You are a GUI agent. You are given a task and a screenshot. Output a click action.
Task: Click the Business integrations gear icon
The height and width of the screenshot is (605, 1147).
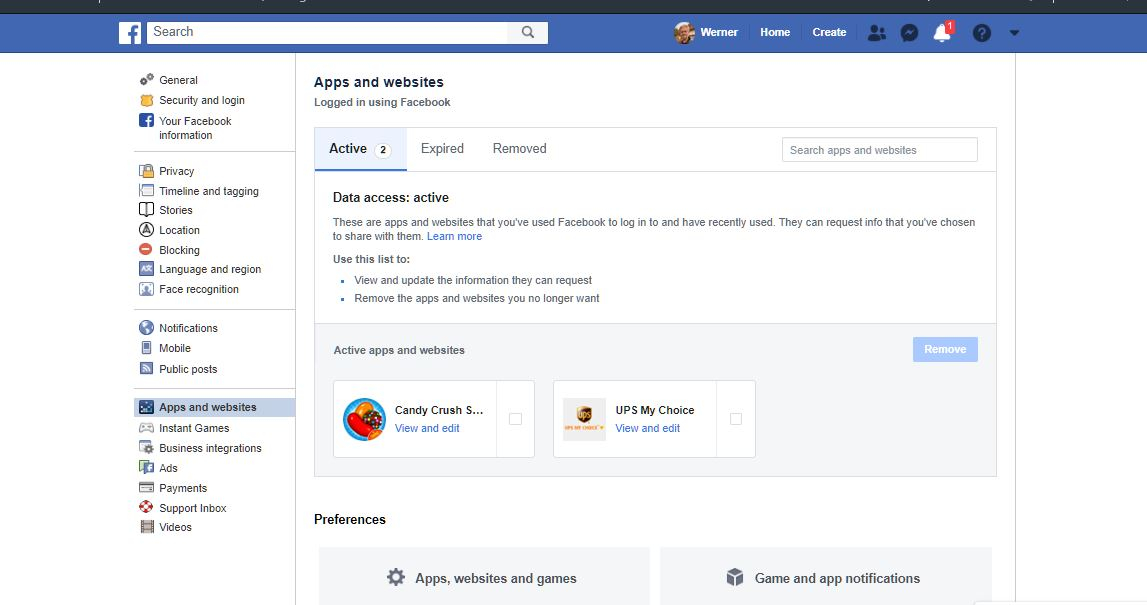point(146,448)
